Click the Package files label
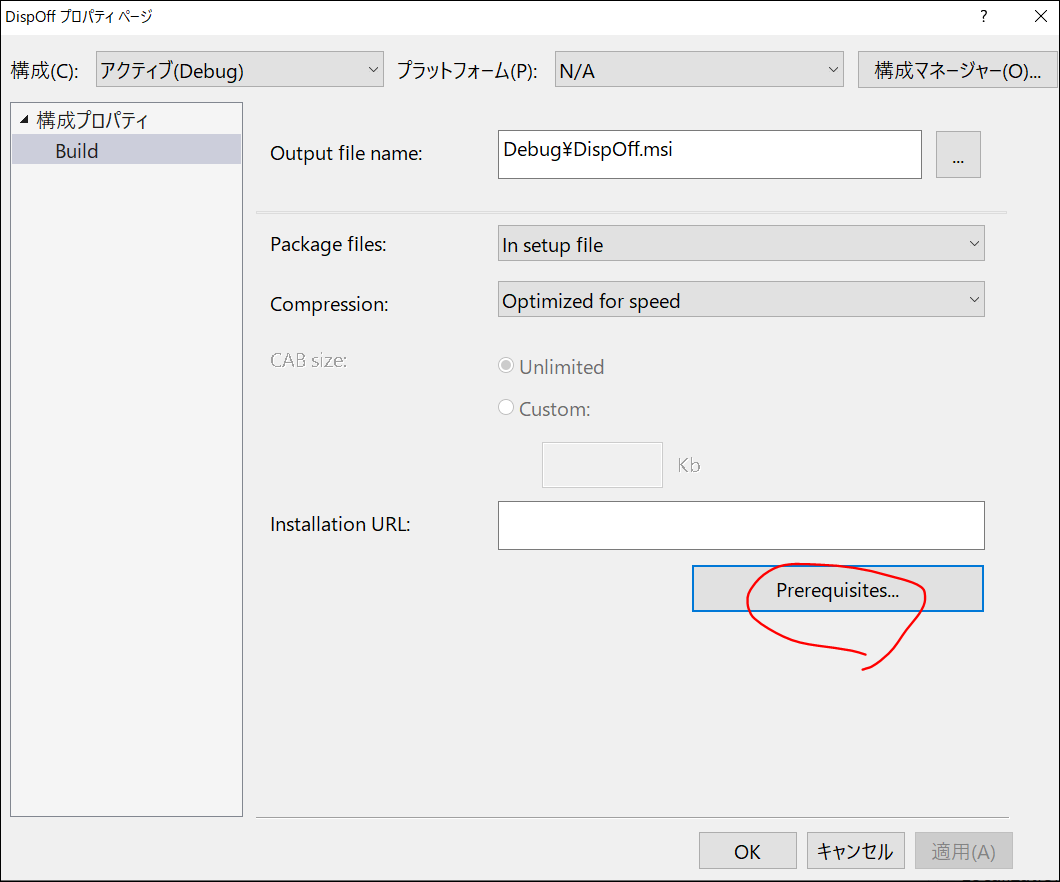 (328, 245)
